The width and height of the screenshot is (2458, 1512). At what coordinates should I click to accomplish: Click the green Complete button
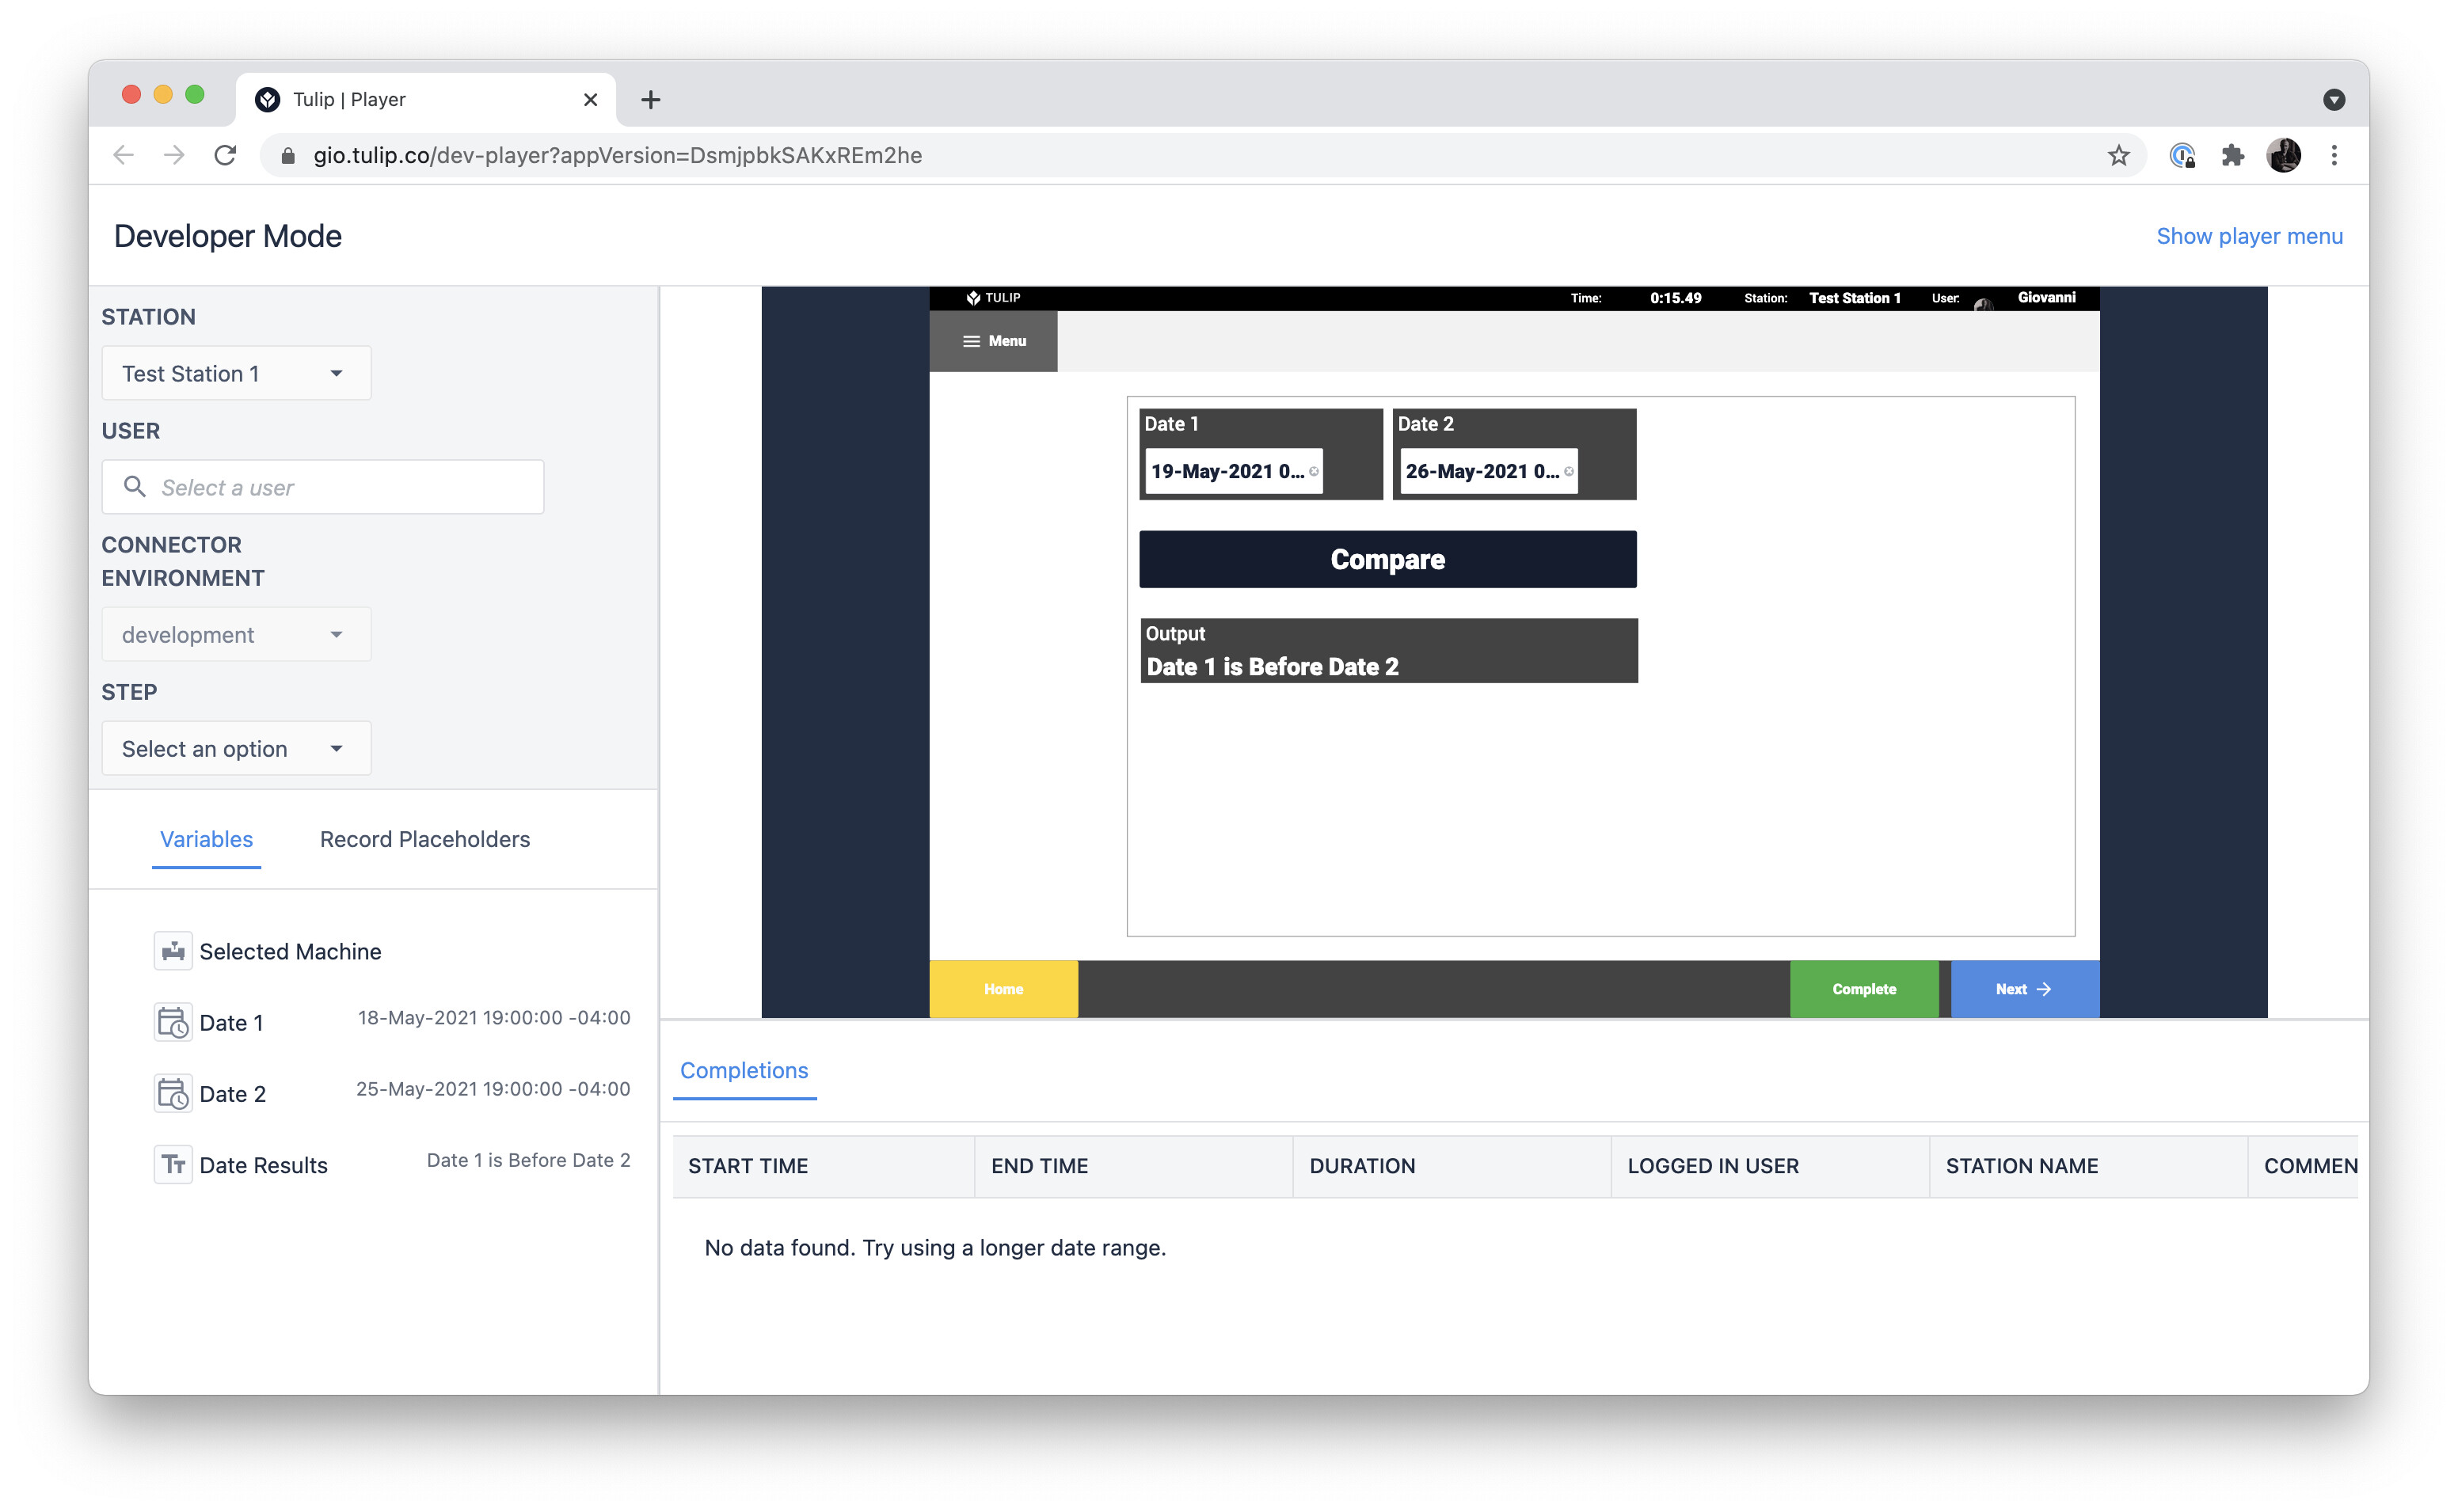(x=1863, y=989)
